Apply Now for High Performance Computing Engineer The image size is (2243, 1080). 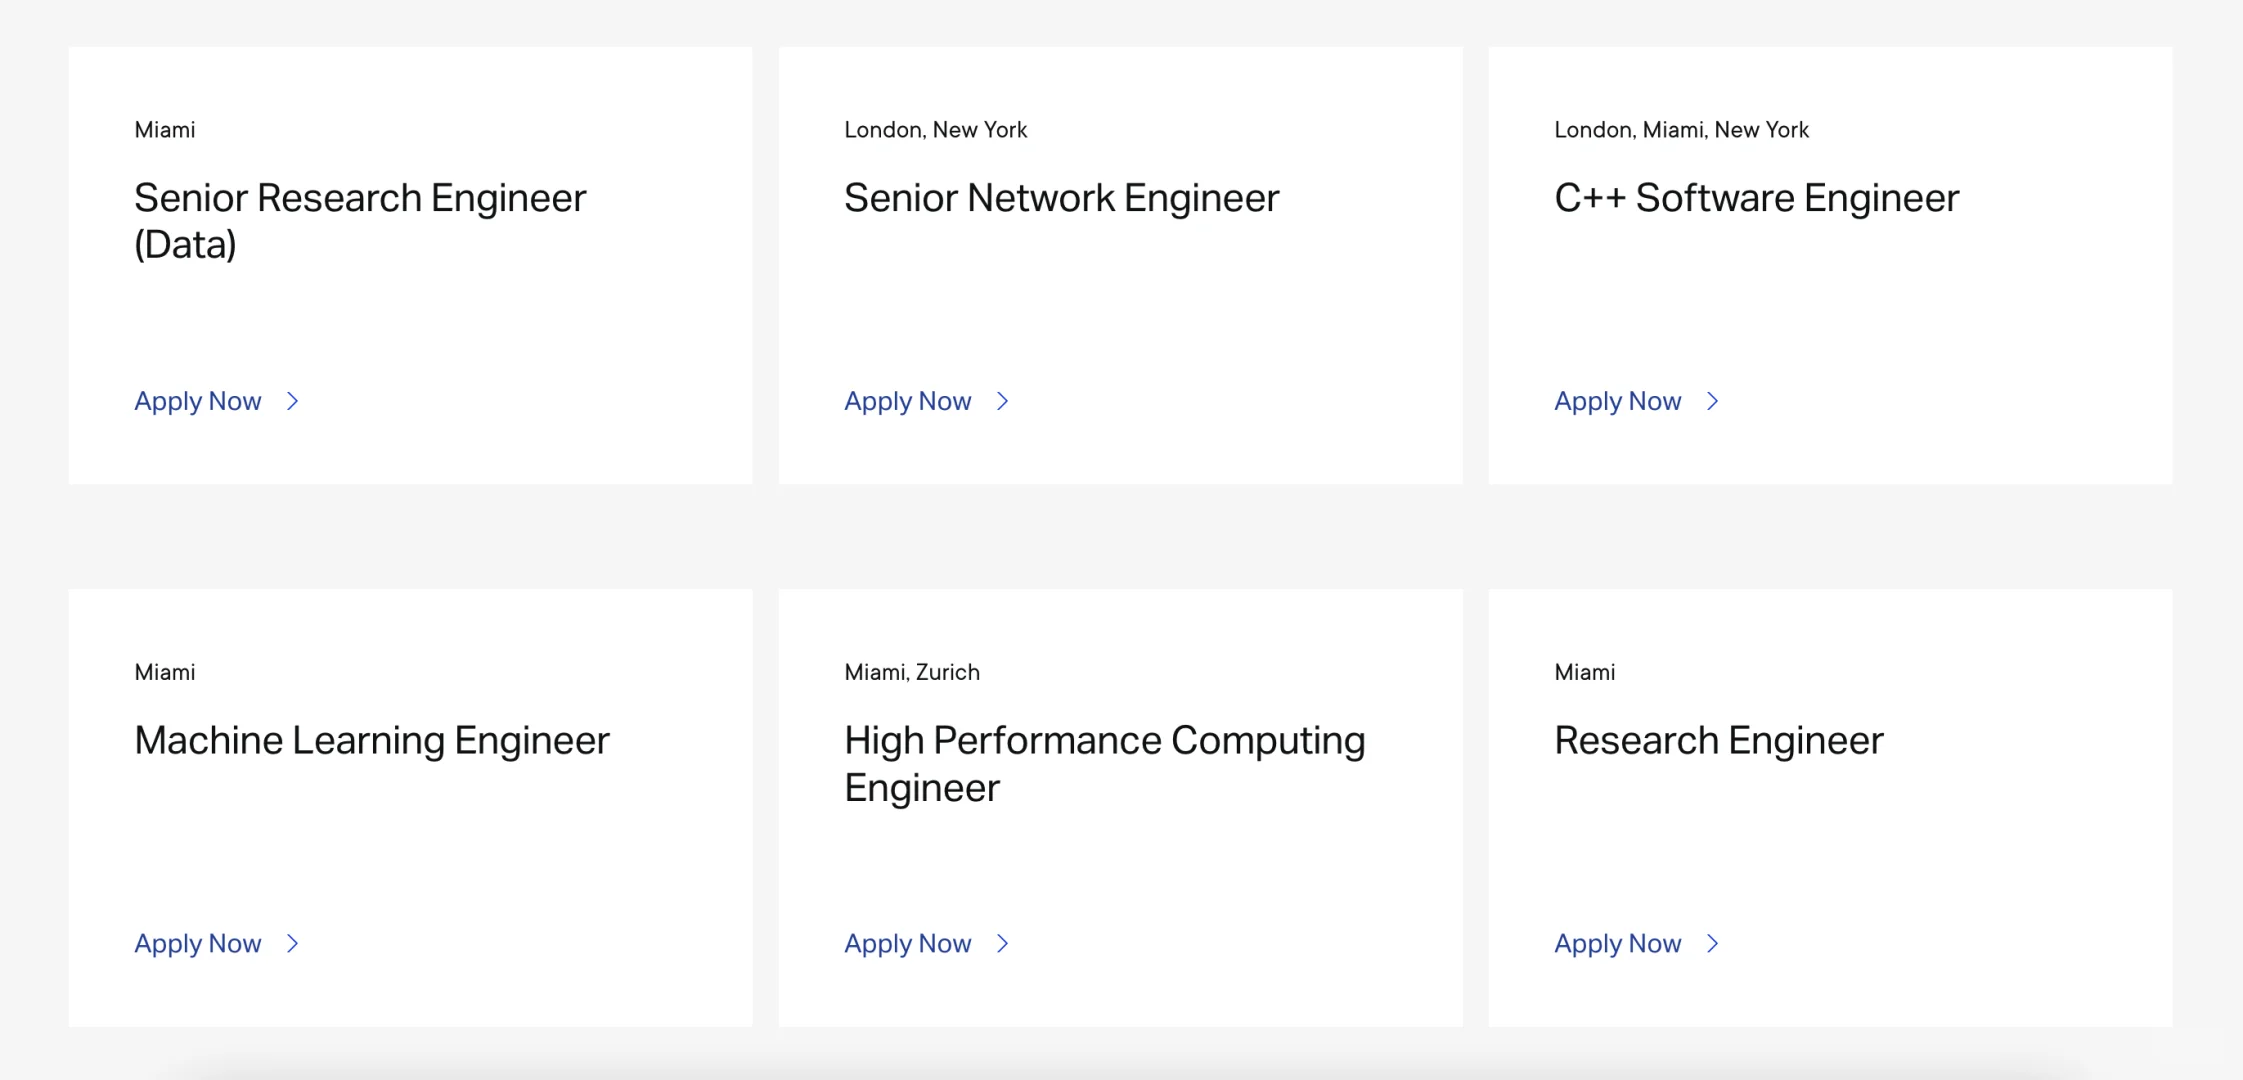pos(907,943)
